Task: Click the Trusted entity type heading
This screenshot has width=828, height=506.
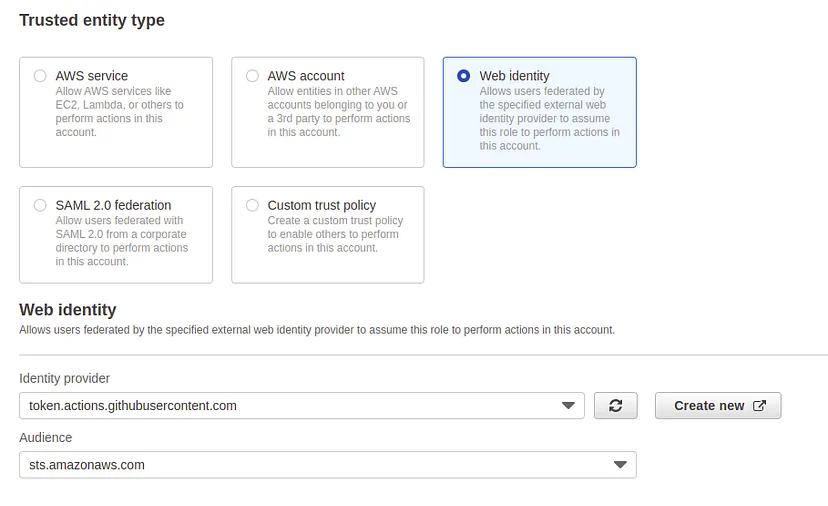Action: (x=92, y=20)
